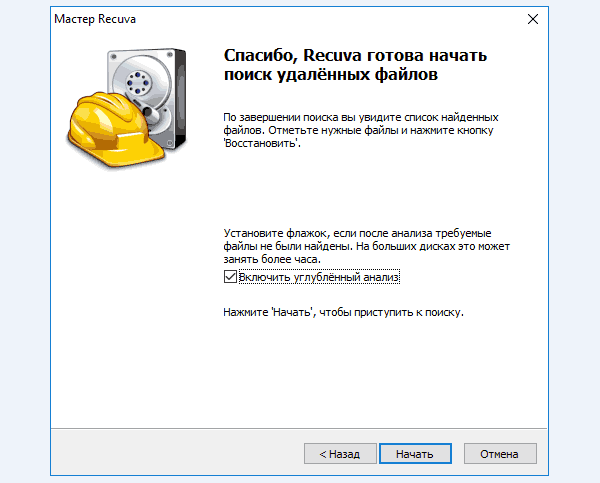
Task: Toggle the deep scan checkbox
Action: [230, 277]
